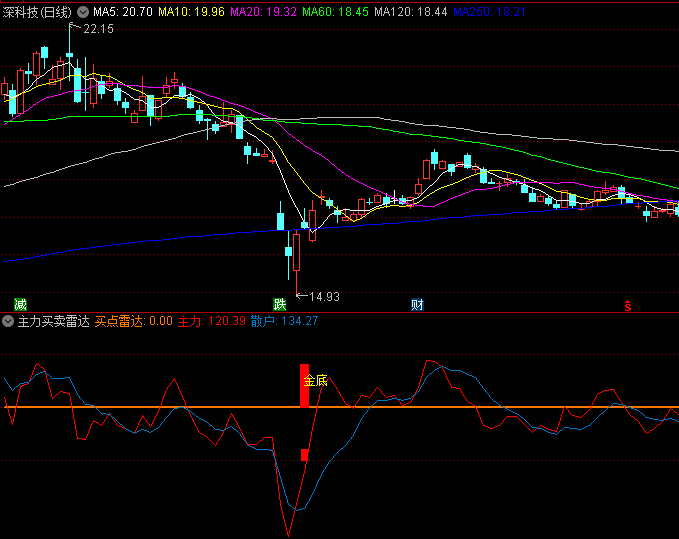Click the 金底 signal label
679x539 pixels.
(316, 381)
